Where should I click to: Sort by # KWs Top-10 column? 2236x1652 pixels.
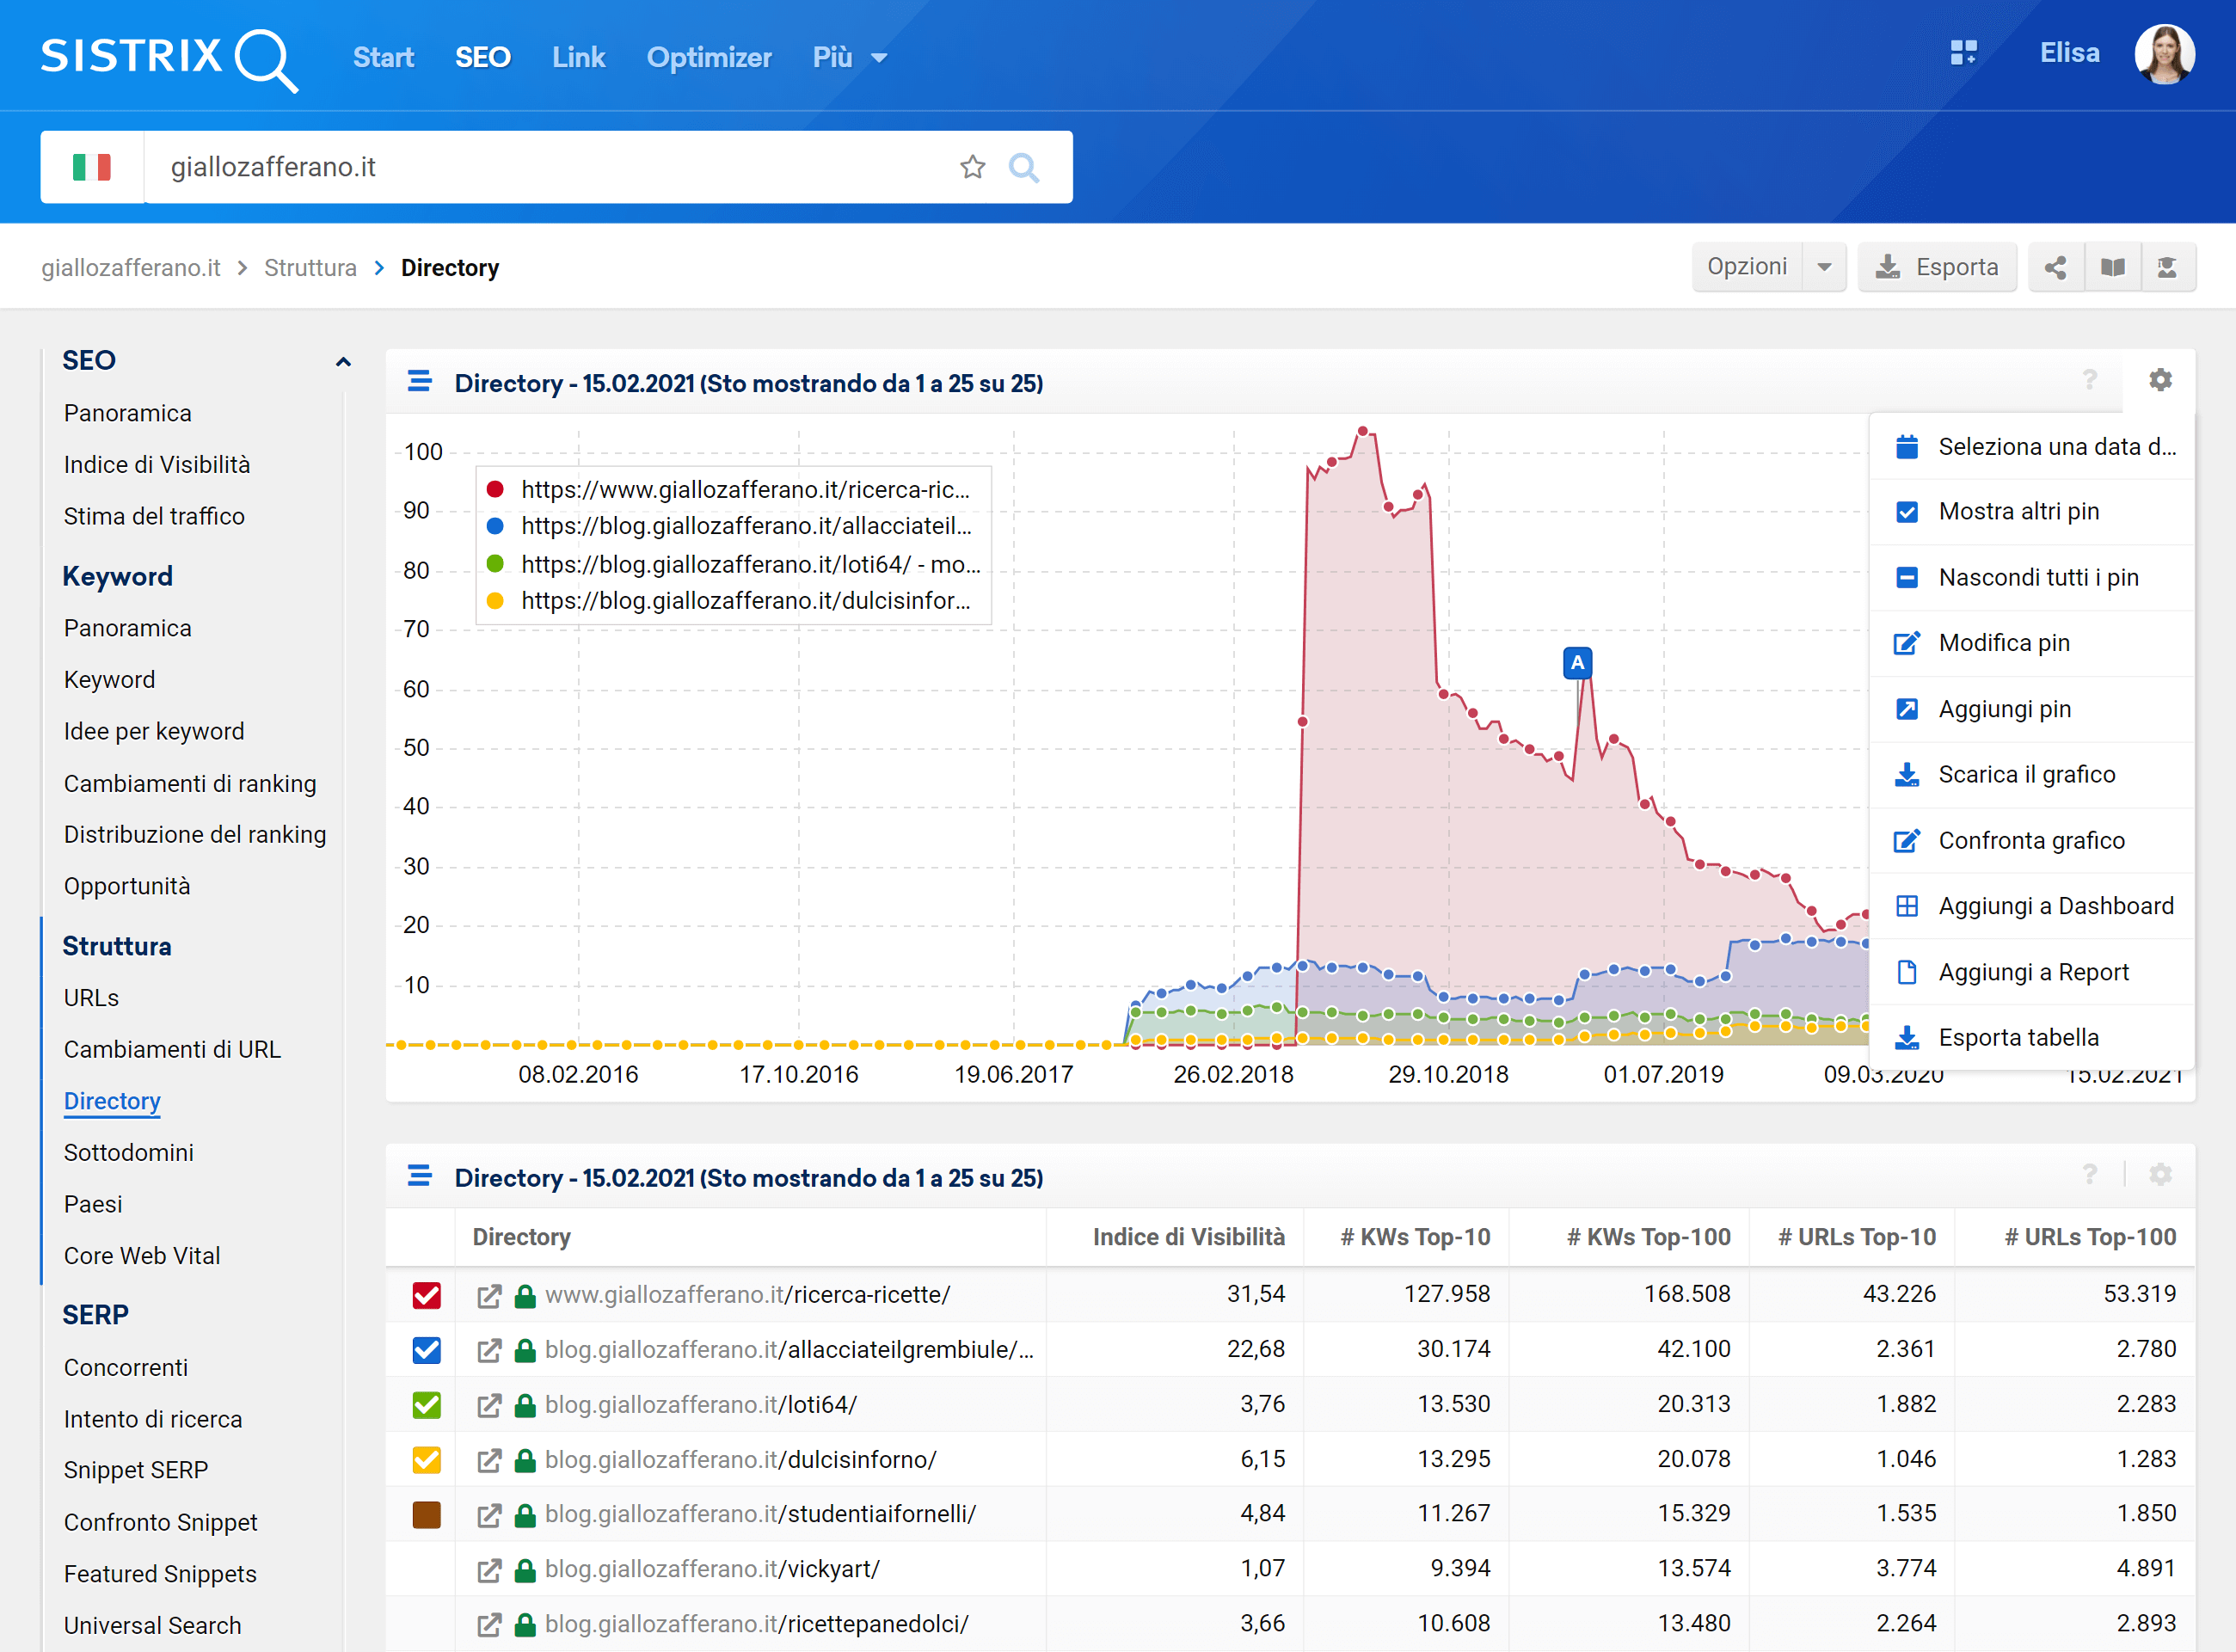(1415, 1238)
